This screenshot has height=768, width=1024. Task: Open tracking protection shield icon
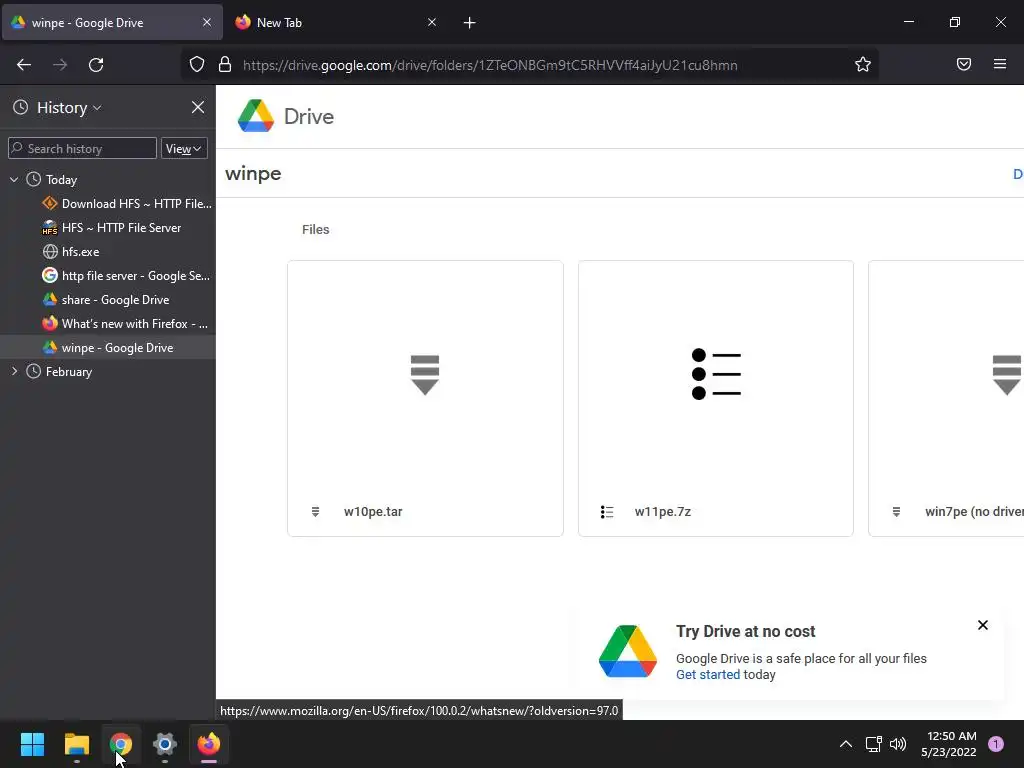click(x=197, y=65)
